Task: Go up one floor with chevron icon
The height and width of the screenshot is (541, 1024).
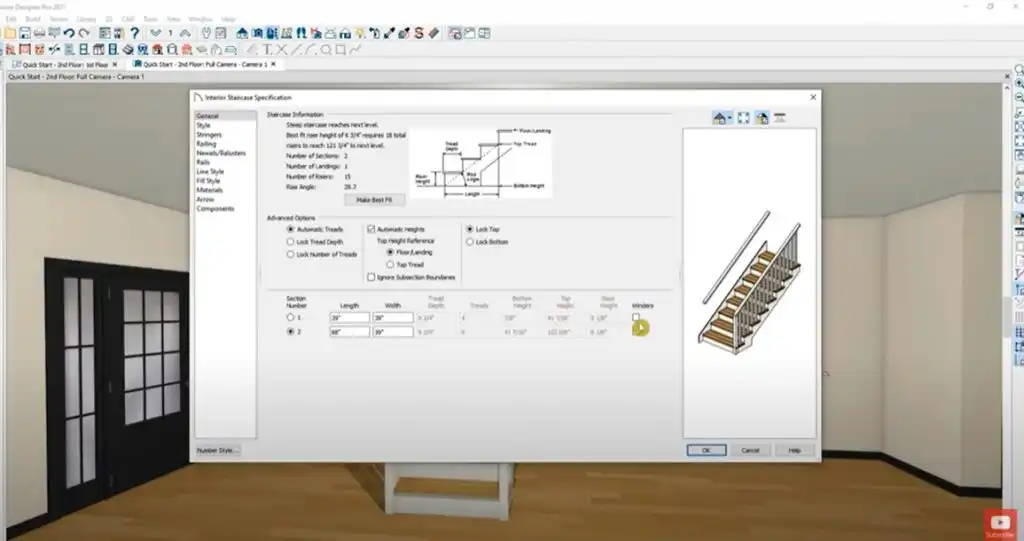Action: click(185, 33)
